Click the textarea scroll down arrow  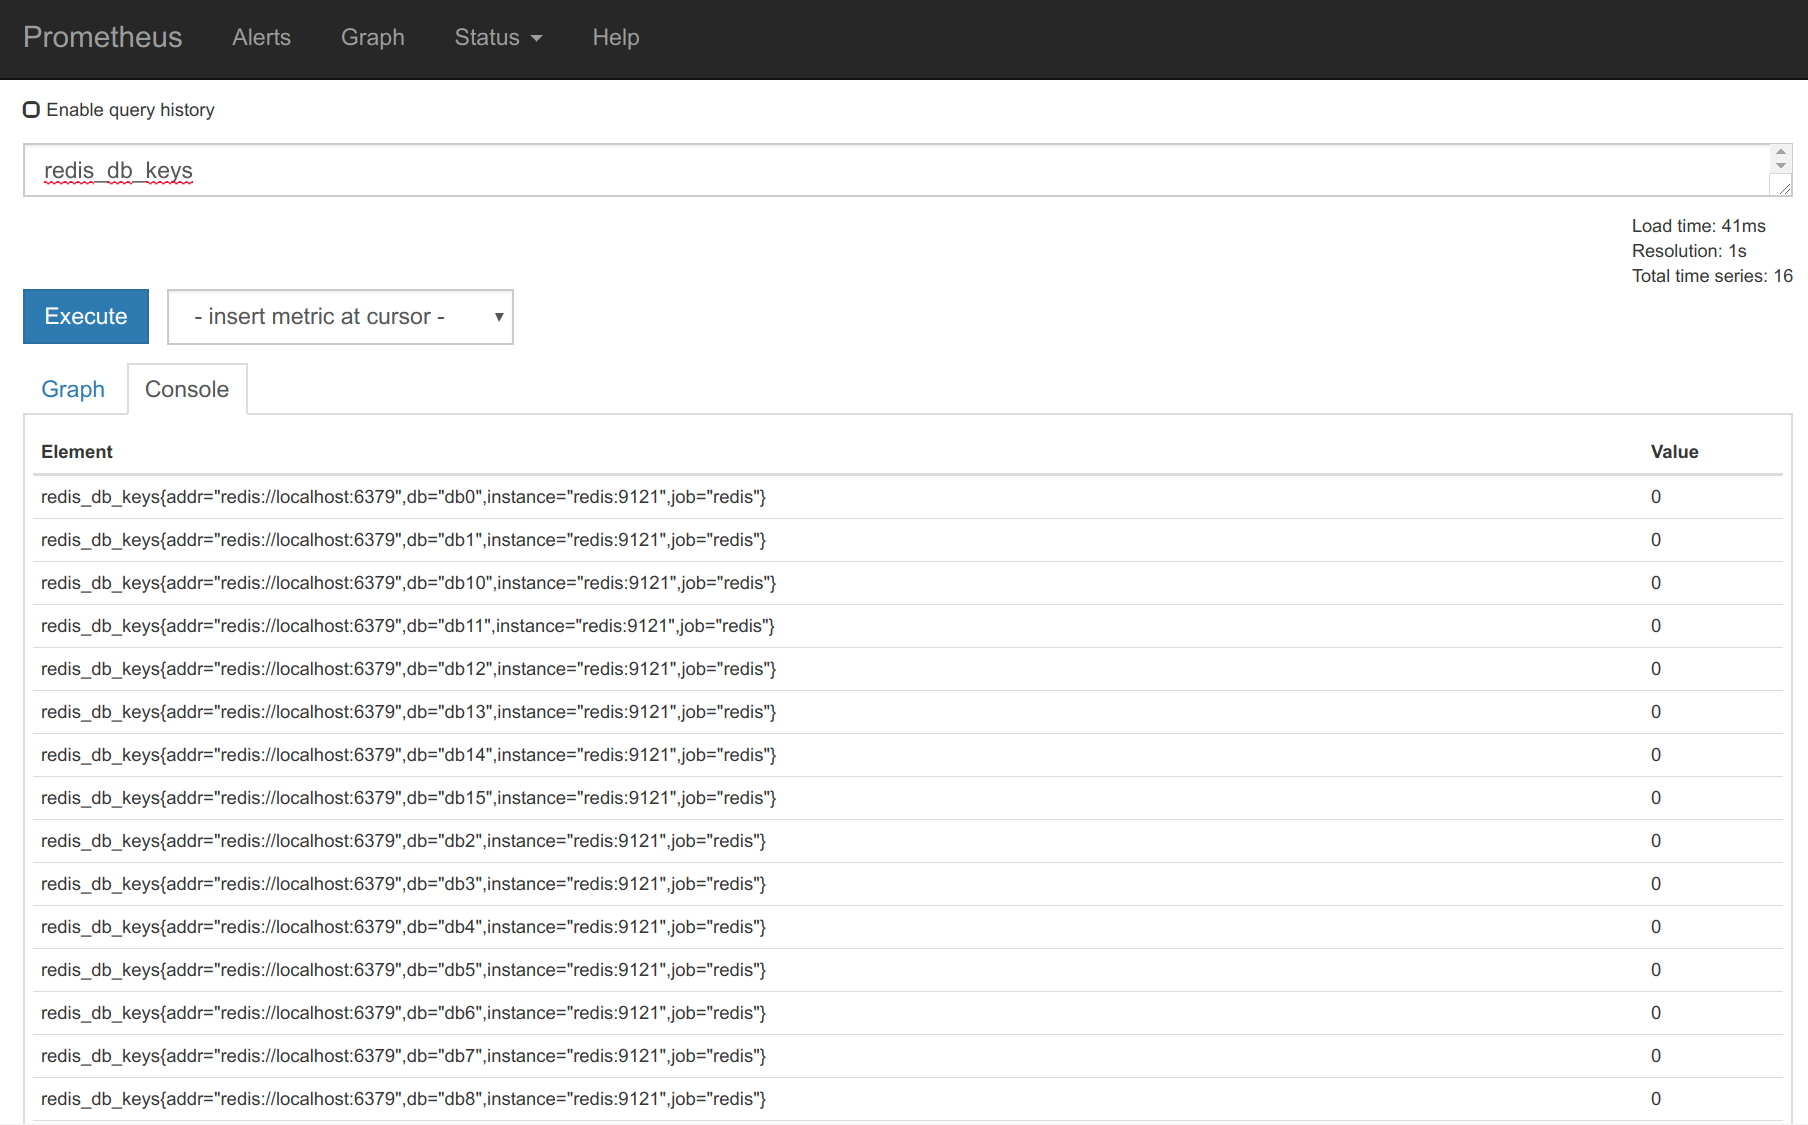coord(1781,168)
